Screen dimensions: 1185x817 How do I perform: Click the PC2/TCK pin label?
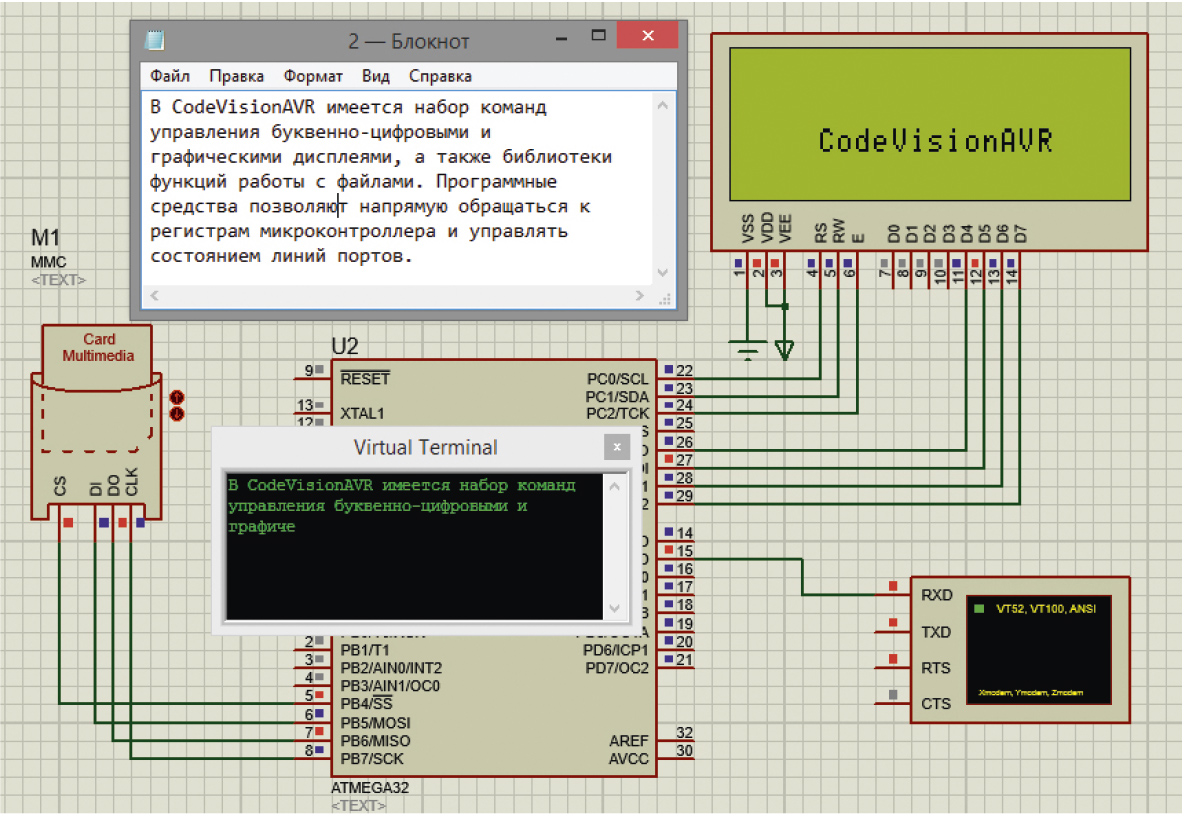click(x=617, y=413)
